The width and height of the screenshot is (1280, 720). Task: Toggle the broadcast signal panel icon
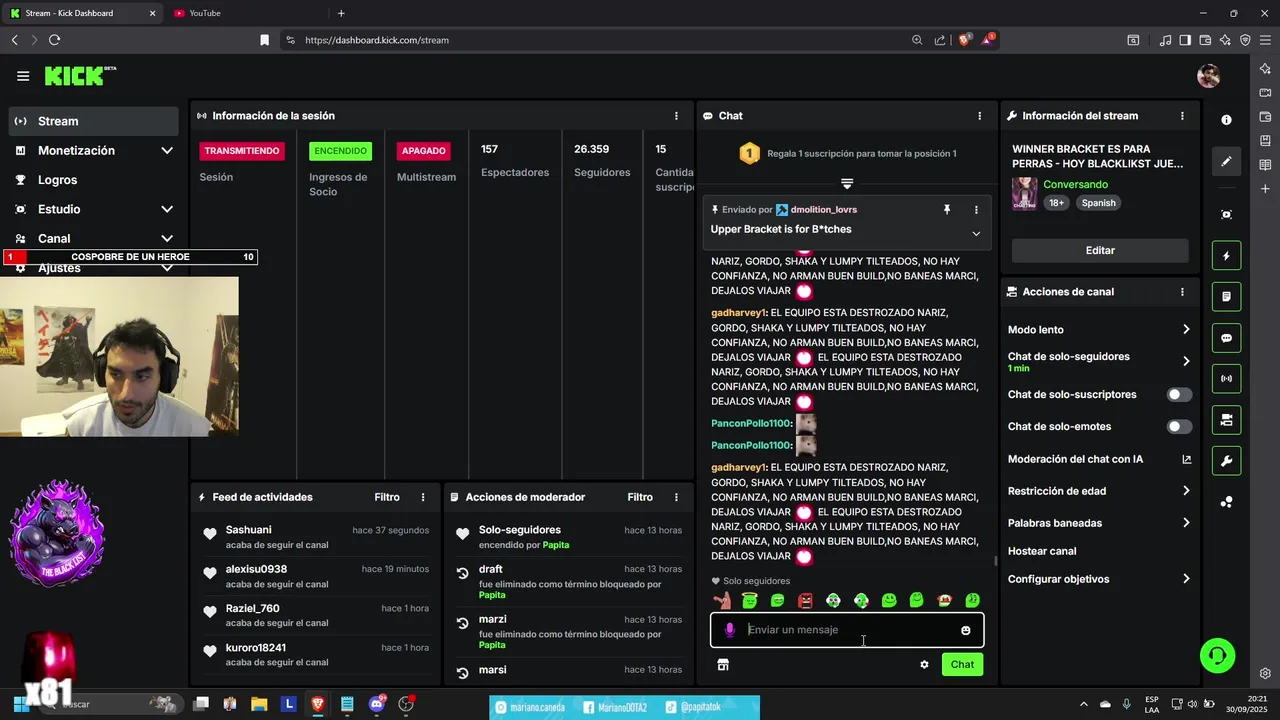[1227, 379]
